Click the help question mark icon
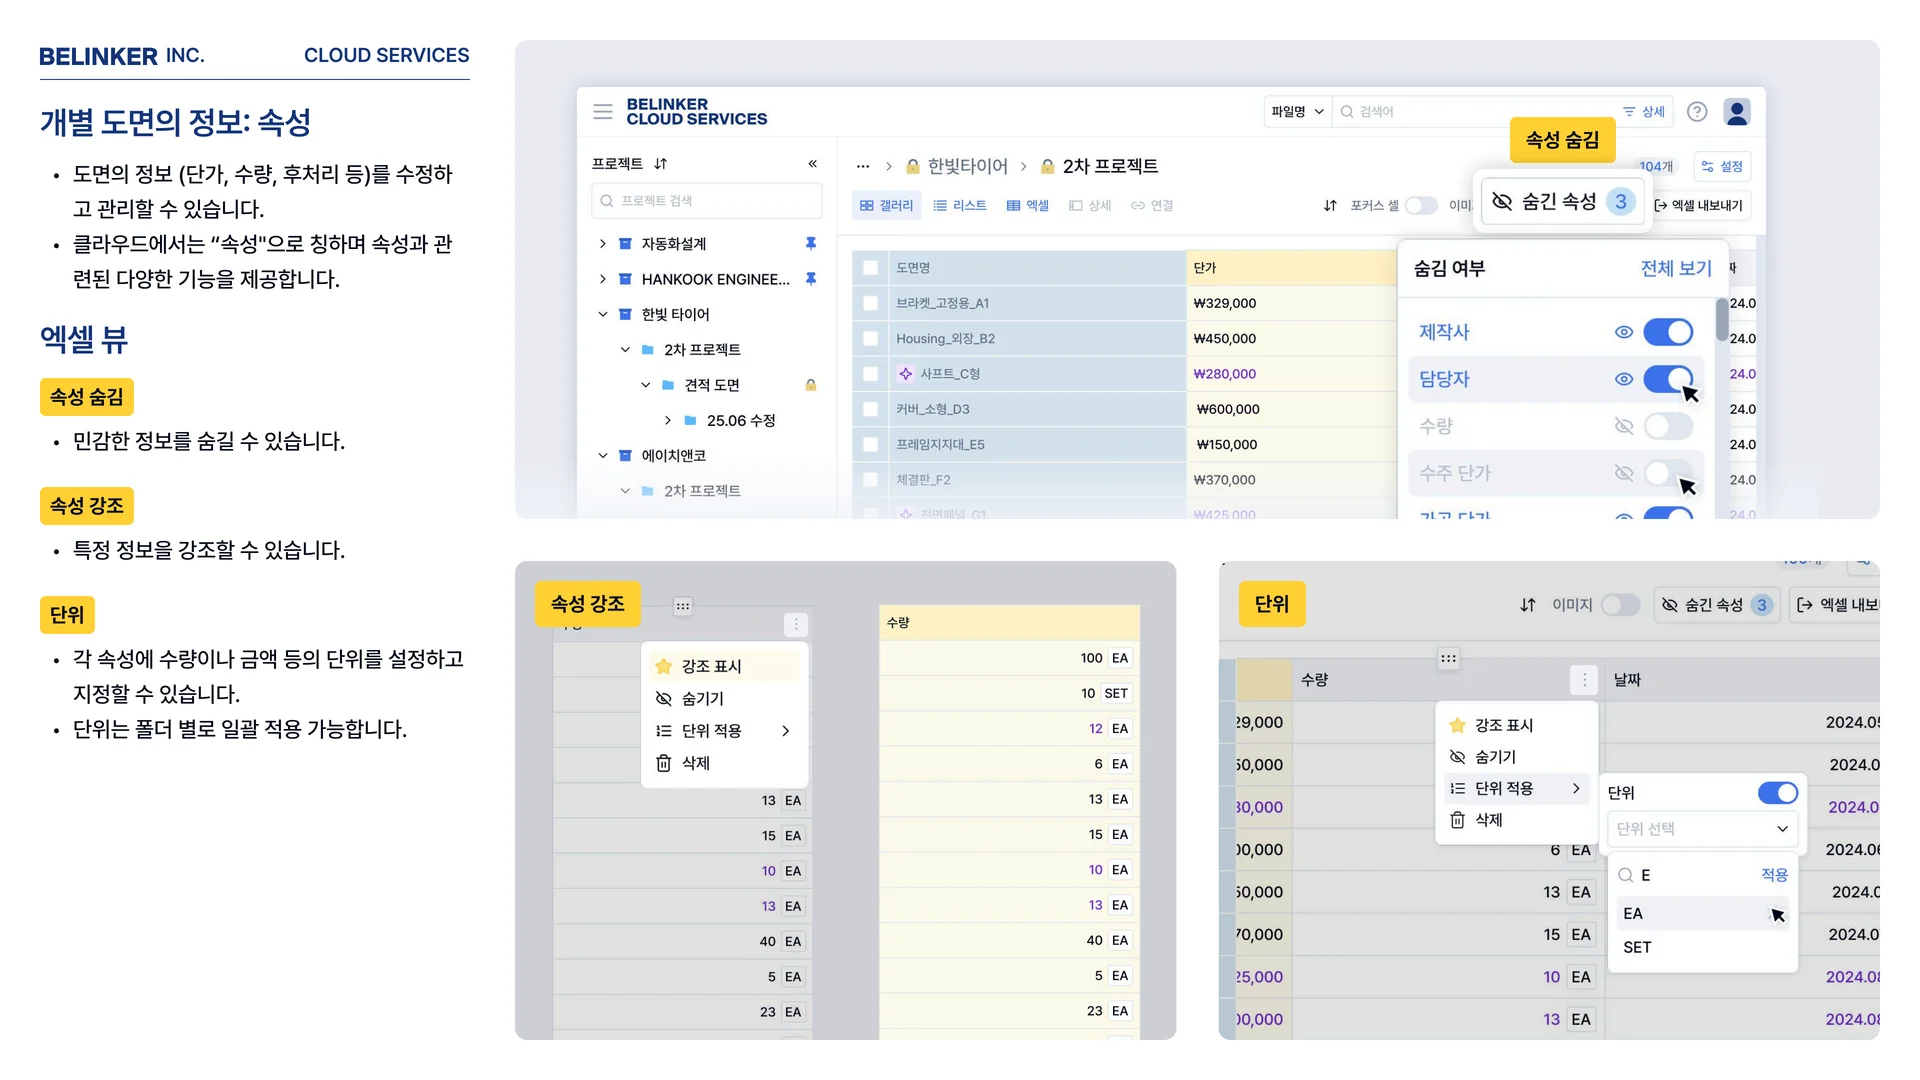 coord(1697,112)
